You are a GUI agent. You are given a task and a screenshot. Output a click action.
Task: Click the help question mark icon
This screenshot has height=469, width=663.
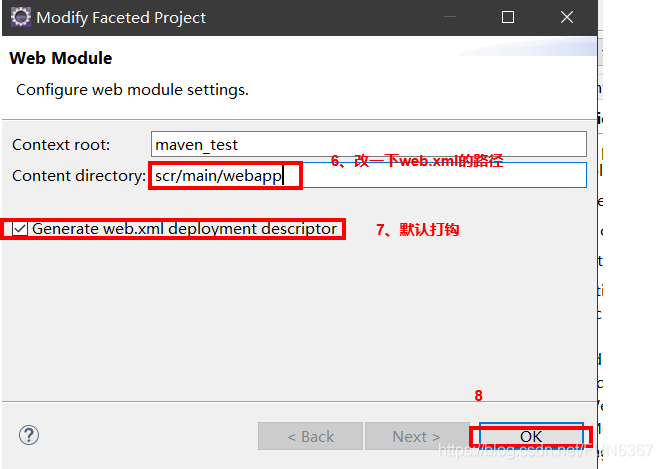[x=29, y=435]
